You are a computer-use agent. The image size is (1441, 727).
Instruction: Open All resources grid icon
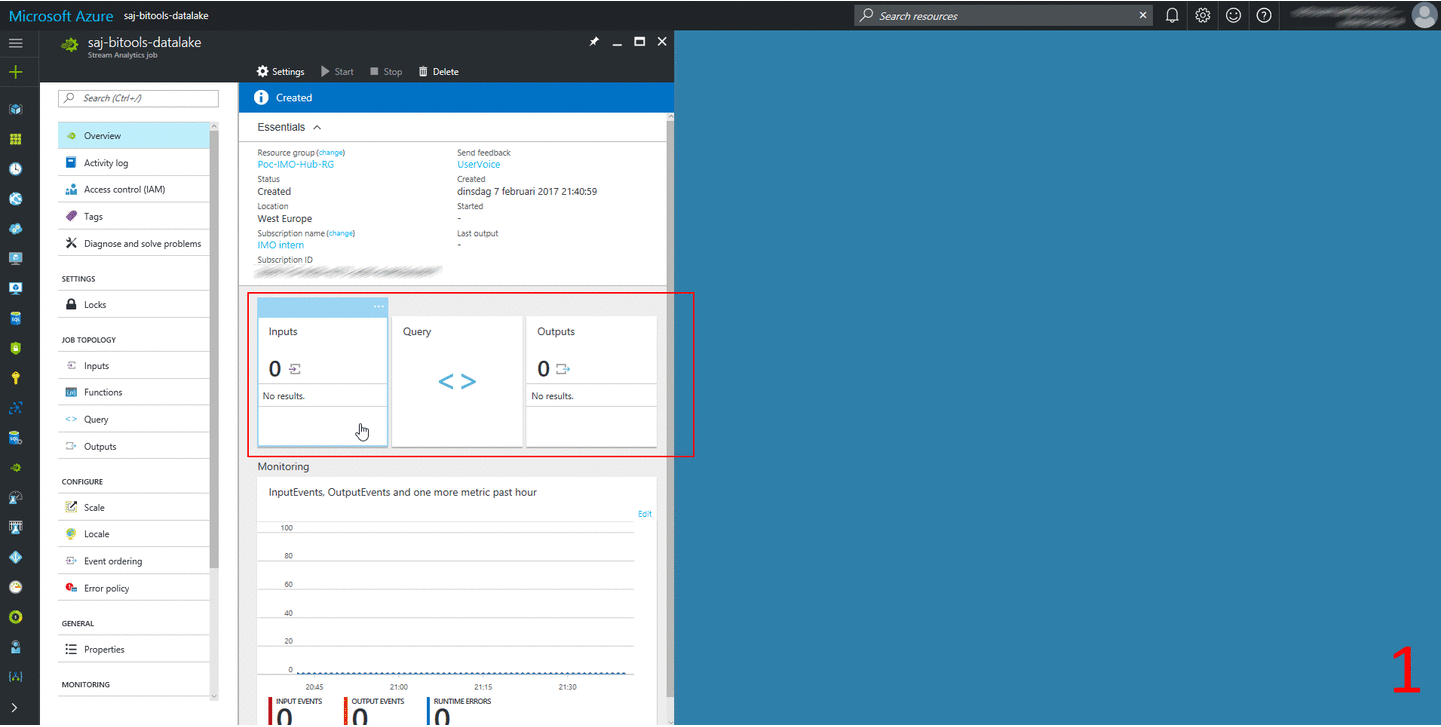[x=15, y=139]
